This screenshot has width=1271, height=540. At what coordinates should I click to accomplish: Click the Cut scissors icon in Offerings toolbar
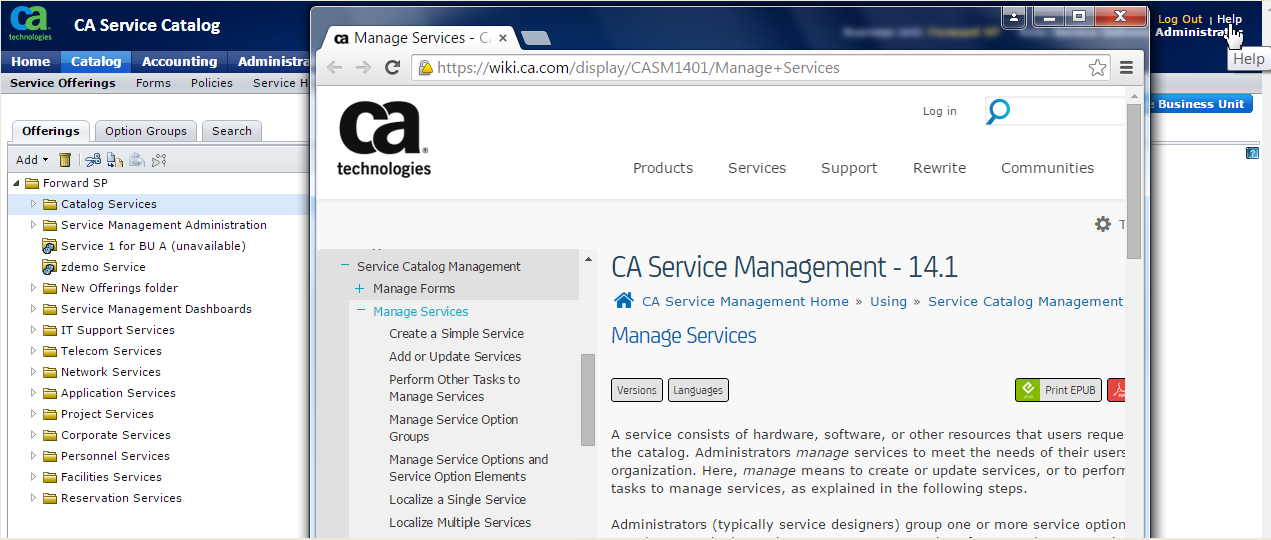click(x=92, y=160)
